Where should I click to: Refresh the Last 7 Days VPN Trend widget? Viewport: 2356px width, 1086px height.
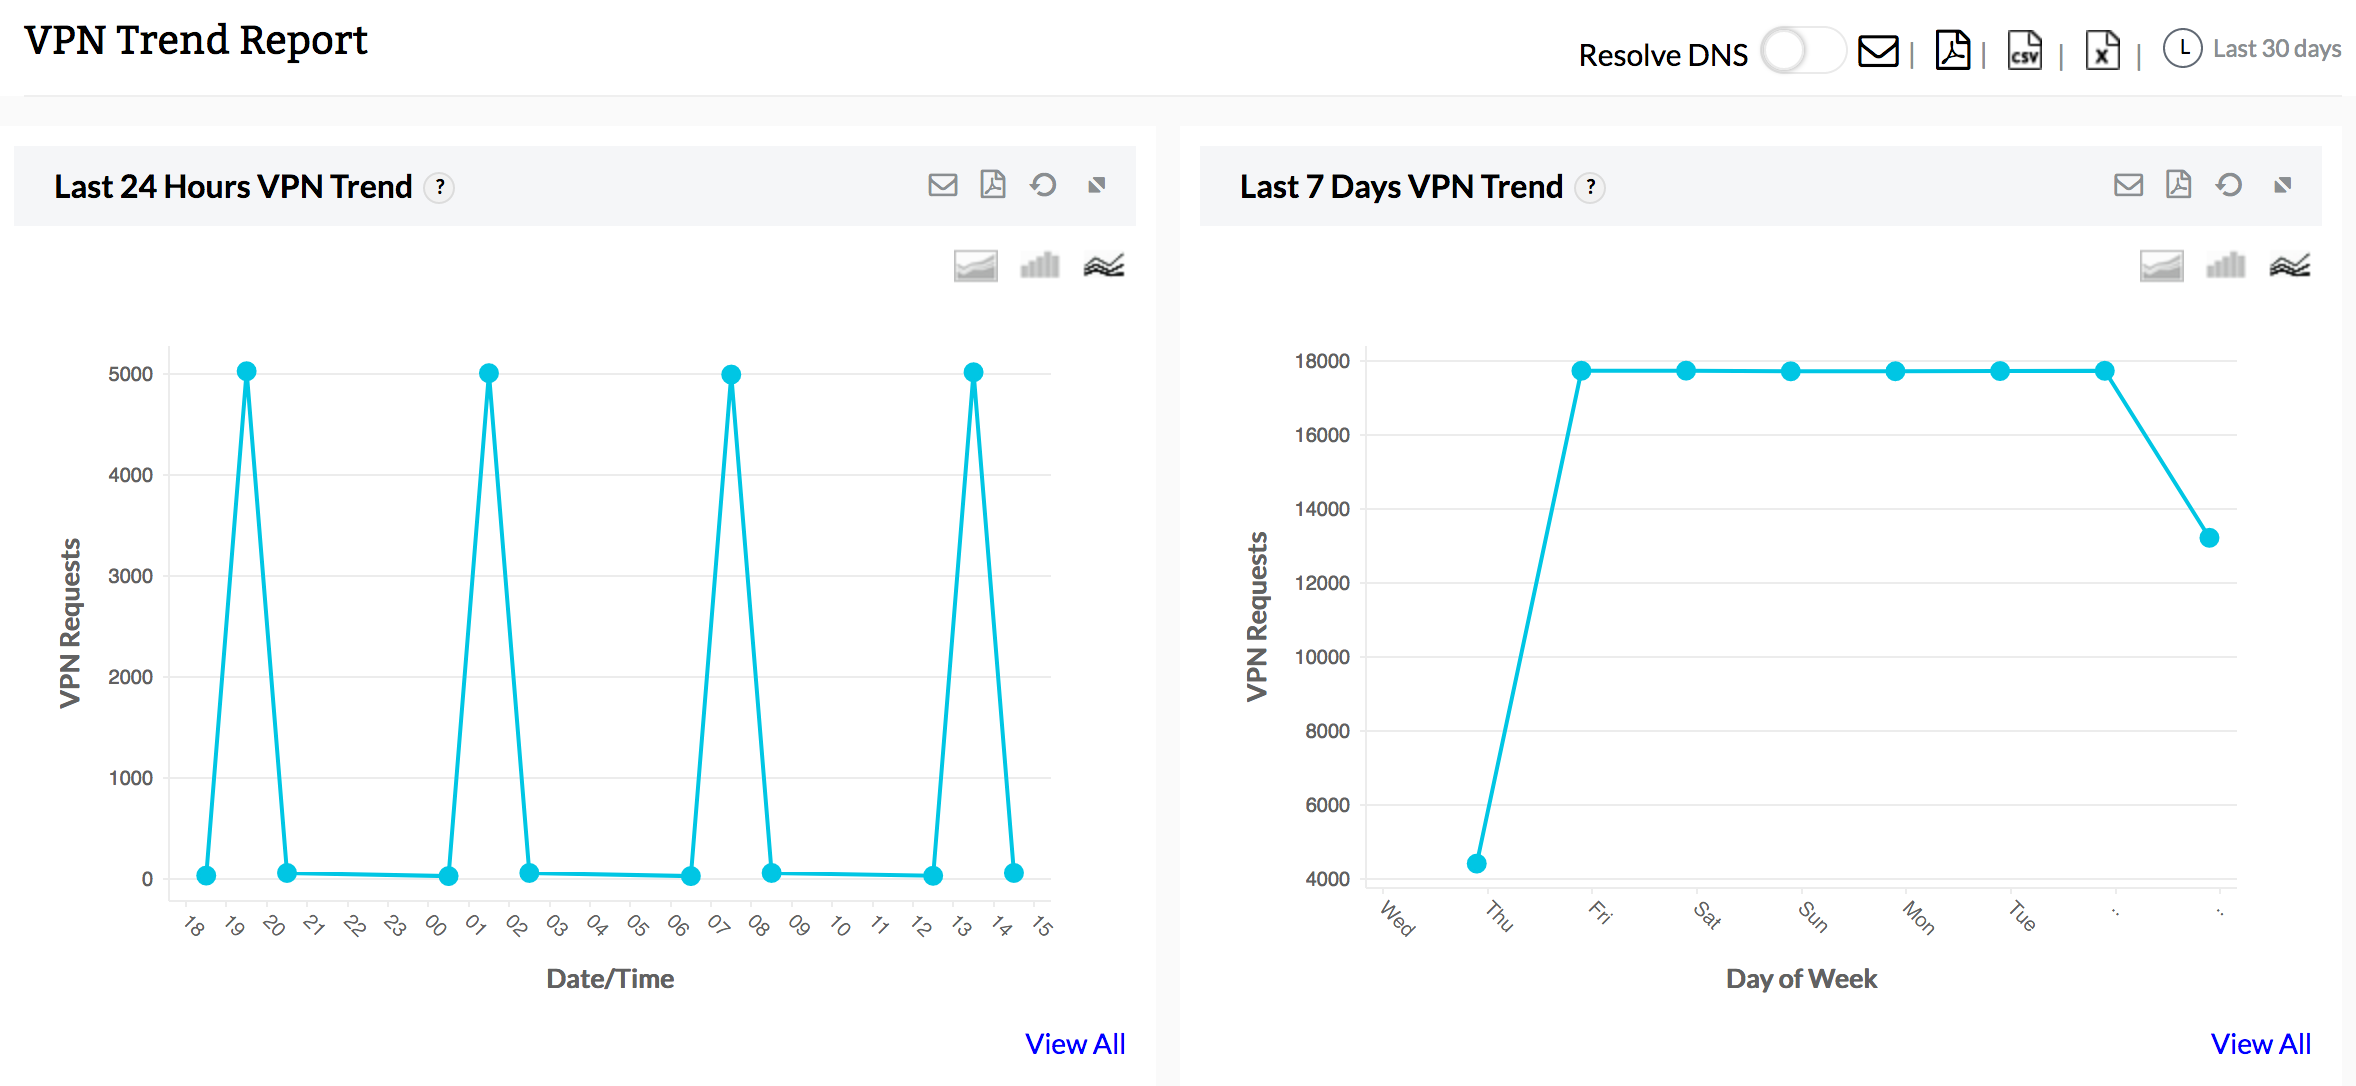tap(2229, 185)
